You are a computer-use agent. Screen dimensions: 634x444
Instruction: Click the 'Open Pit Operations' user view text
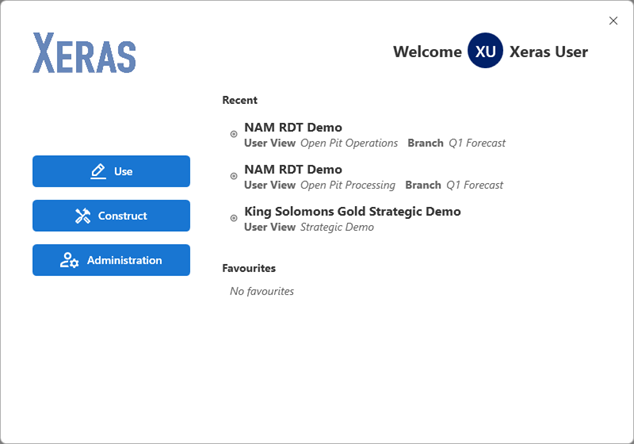[349, 143]
